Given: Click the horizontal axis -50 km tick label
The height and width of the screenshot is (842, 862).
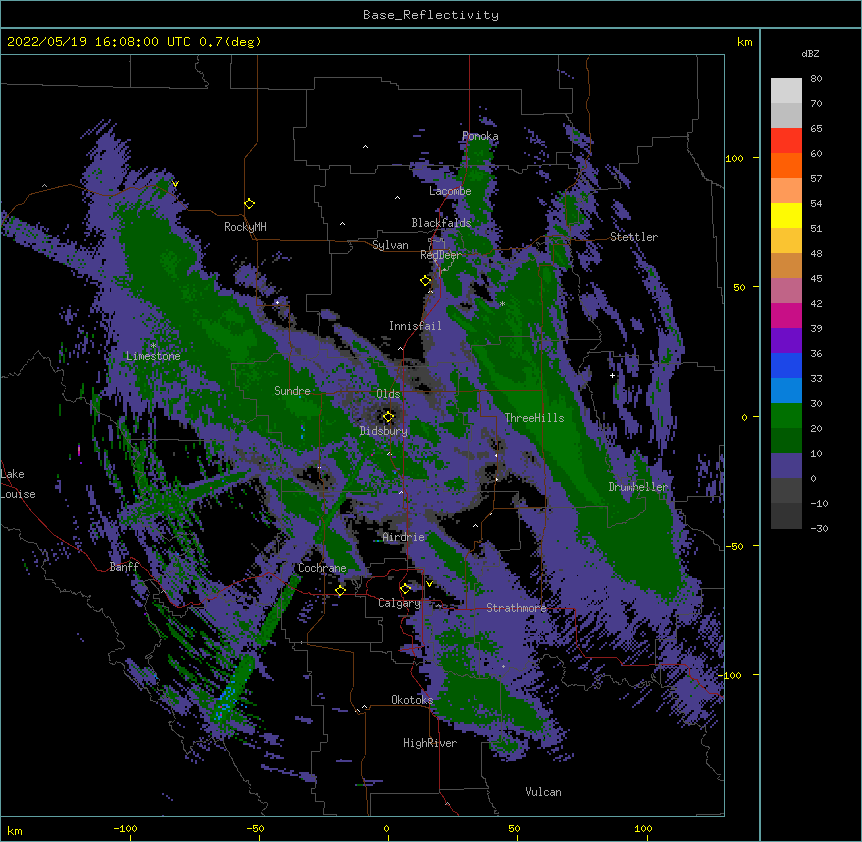Looking at the screenshot, I should (255, 828).
